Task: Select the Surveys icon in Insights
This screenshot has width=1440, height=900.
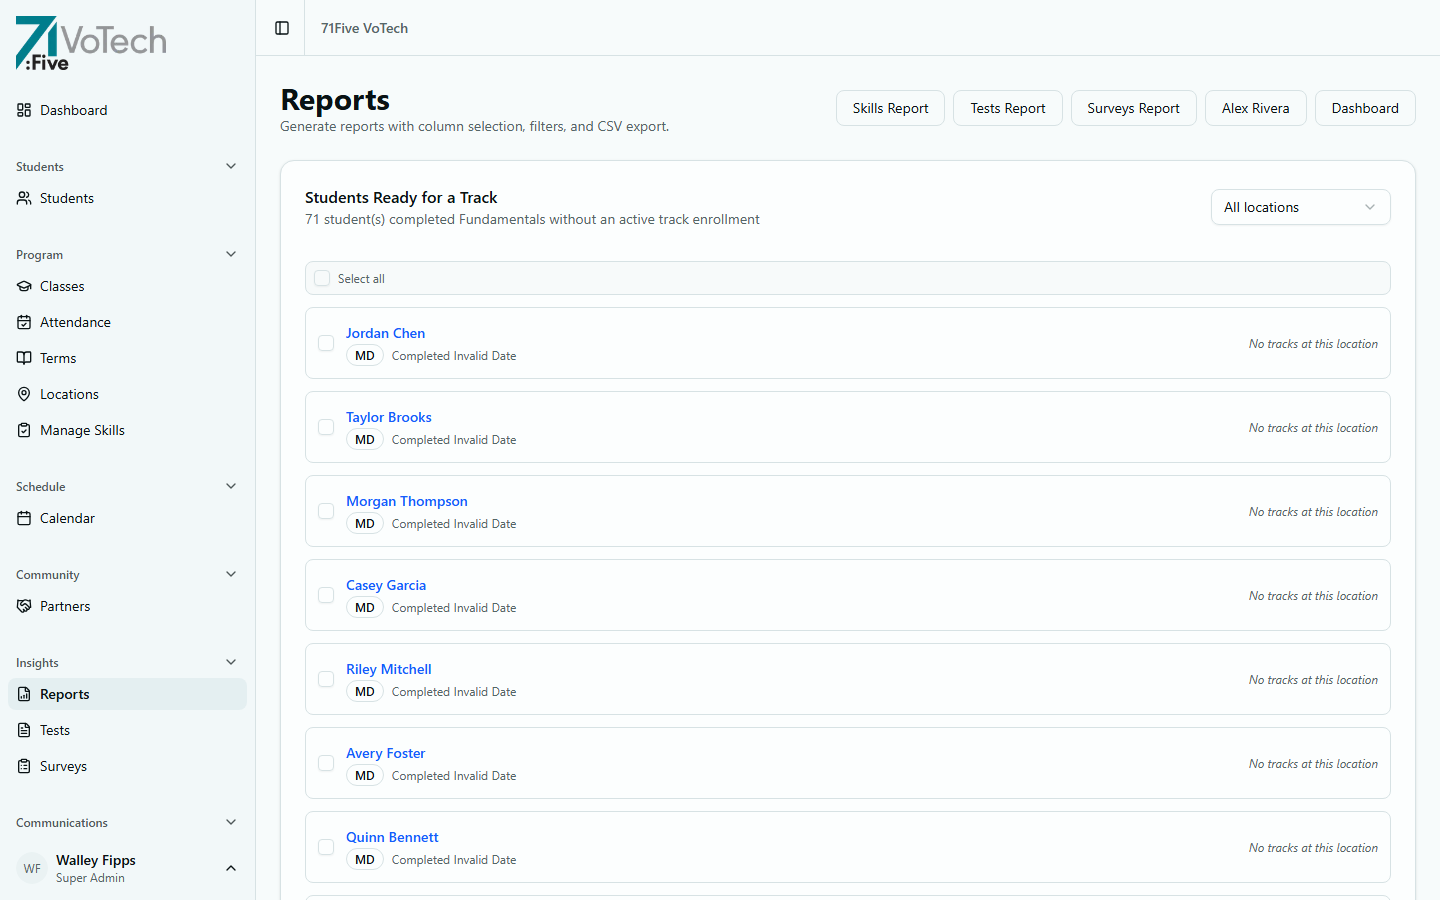Action: pyautogui.click(x=24, y=766)
